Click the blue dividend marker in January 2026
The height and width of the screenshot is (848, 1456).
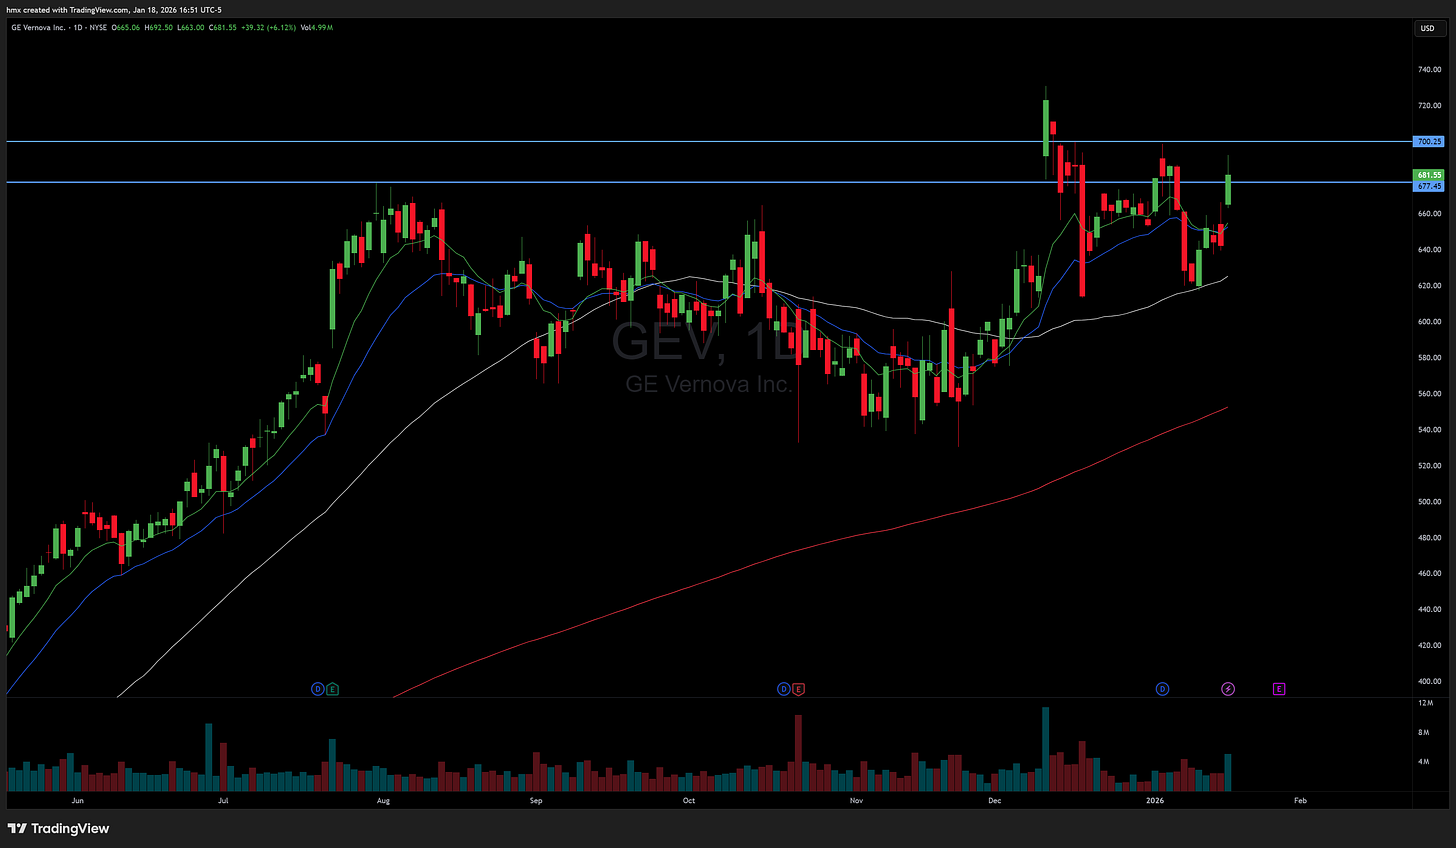(1162, 689)
